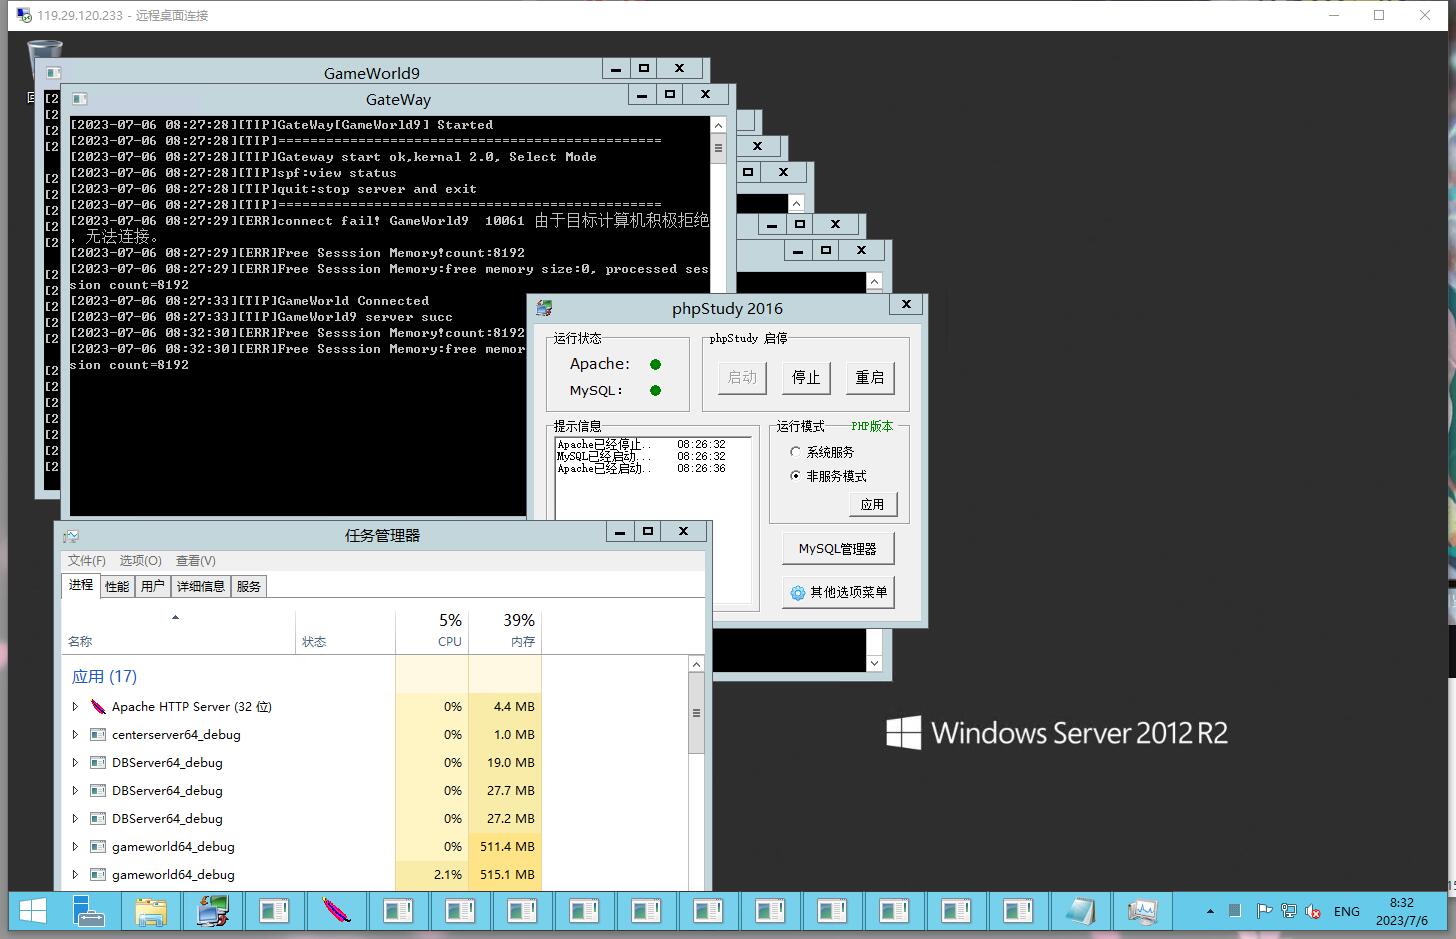This screenshot has height=939, width=1456.
Task: Open the Windows Start button
Action: pos(32,911)
